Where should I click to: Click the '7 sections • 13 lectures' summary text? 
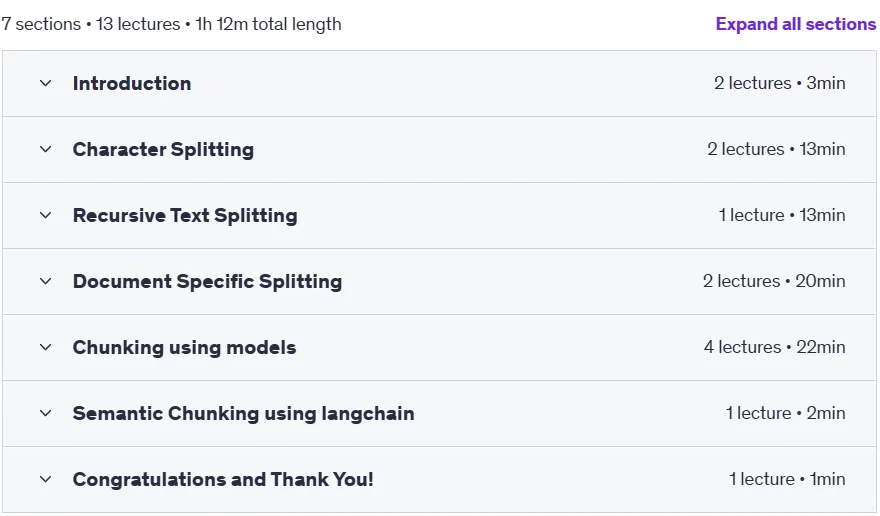pyautogui.click(x=91, y=24)
